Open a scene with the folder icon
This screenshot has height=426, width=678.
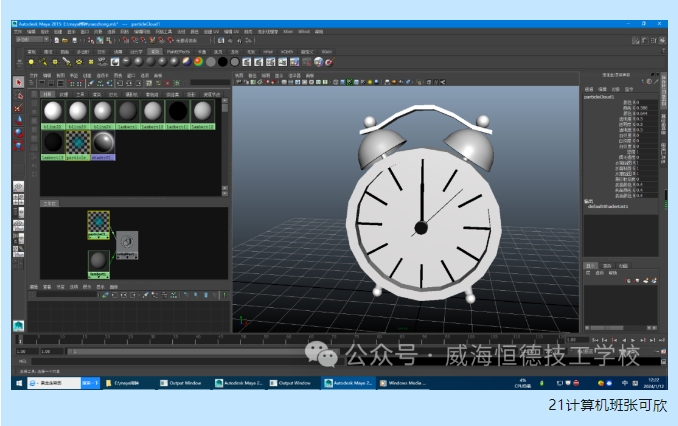(65, 40)
